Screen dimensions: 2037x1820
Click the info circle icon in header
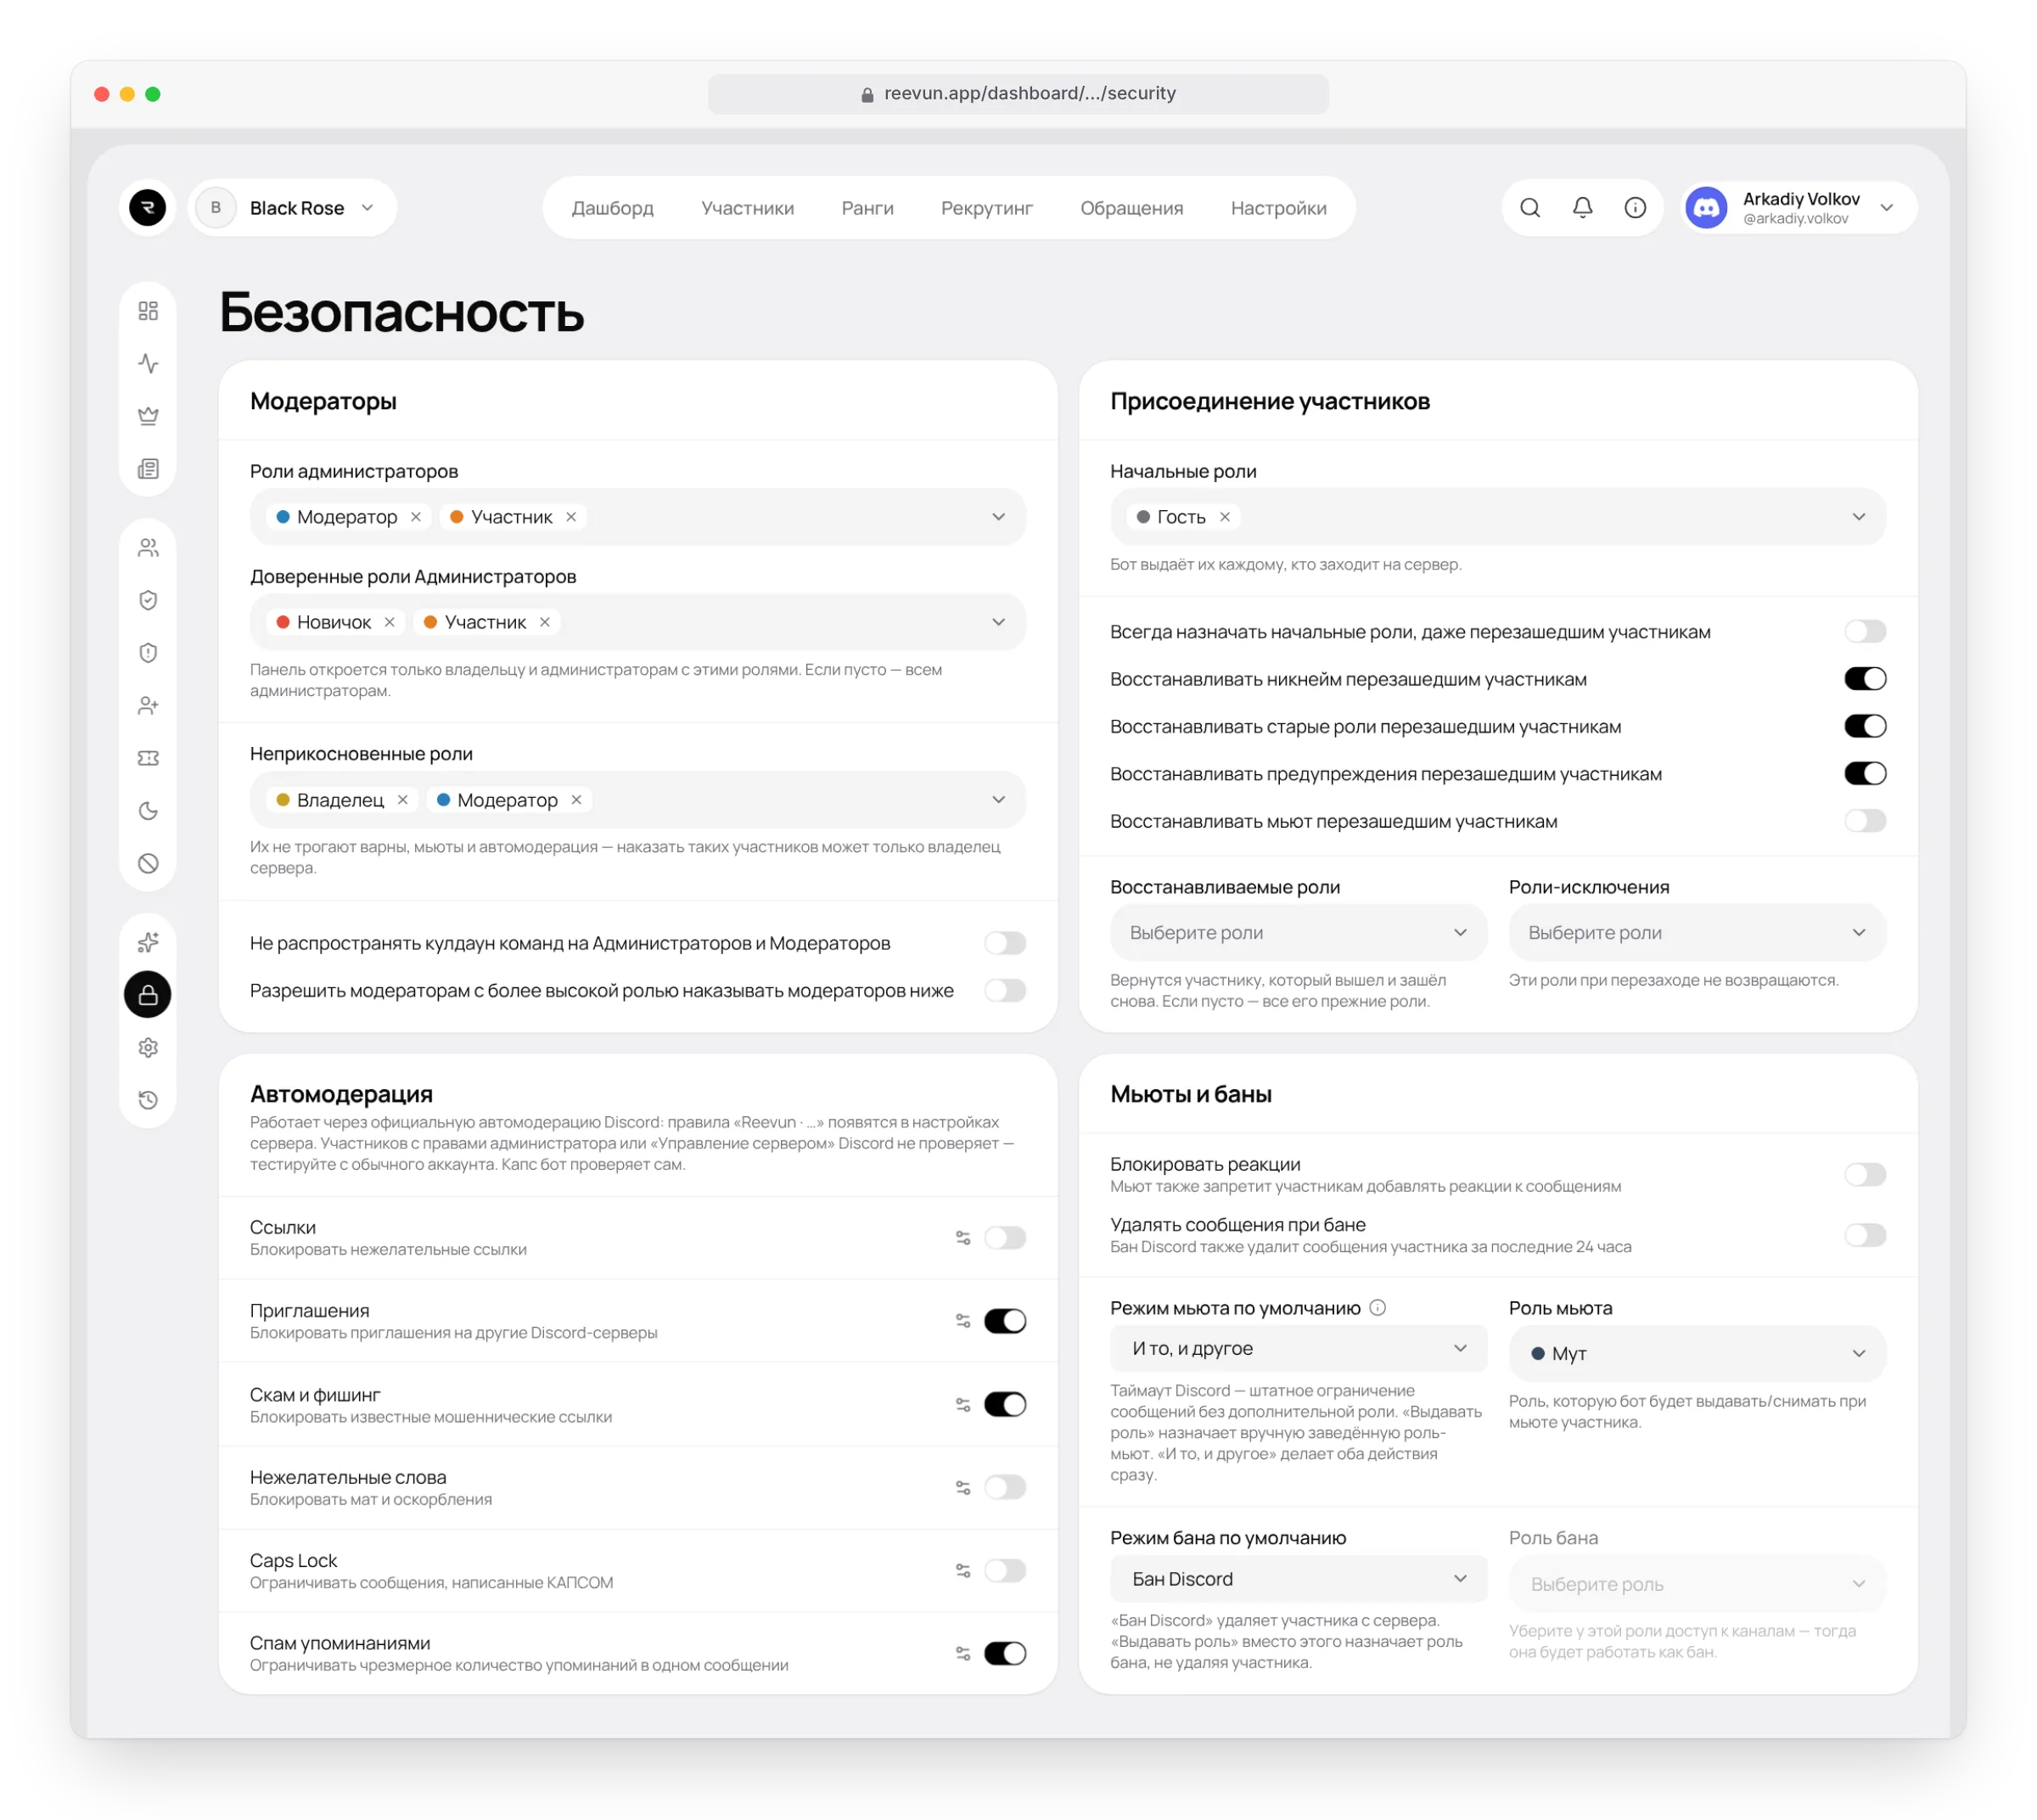[x=1634, y=207]
